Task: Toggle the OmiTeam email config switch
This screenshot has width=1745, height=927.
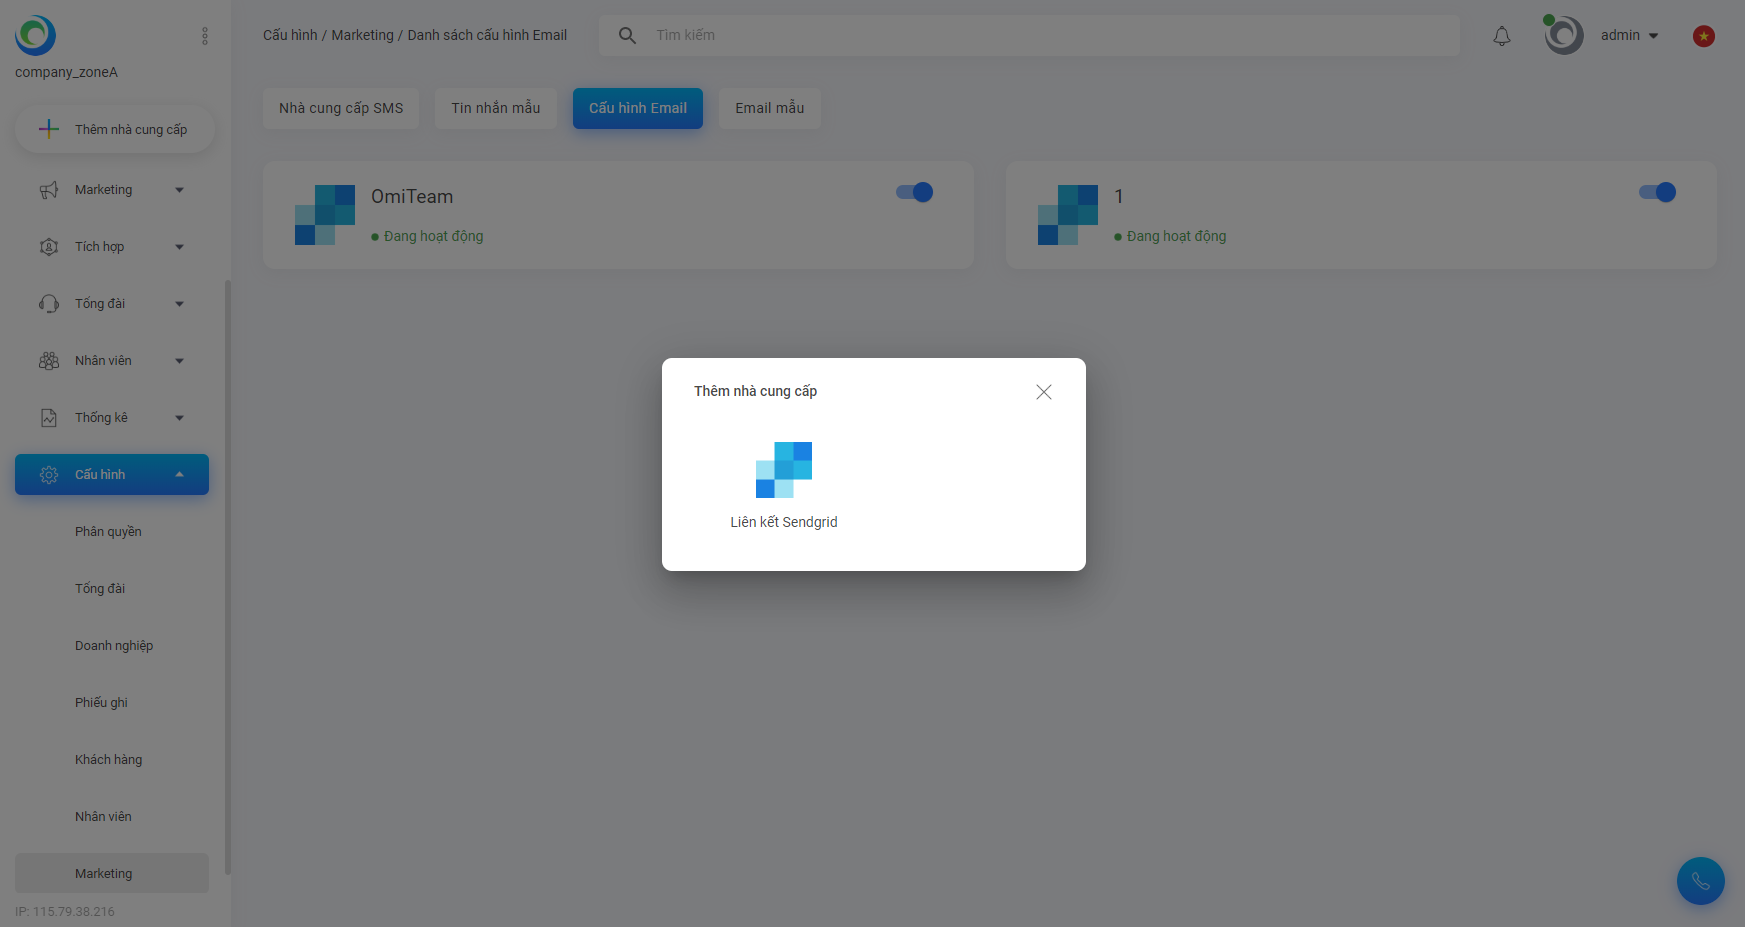Action: (915, 192)
